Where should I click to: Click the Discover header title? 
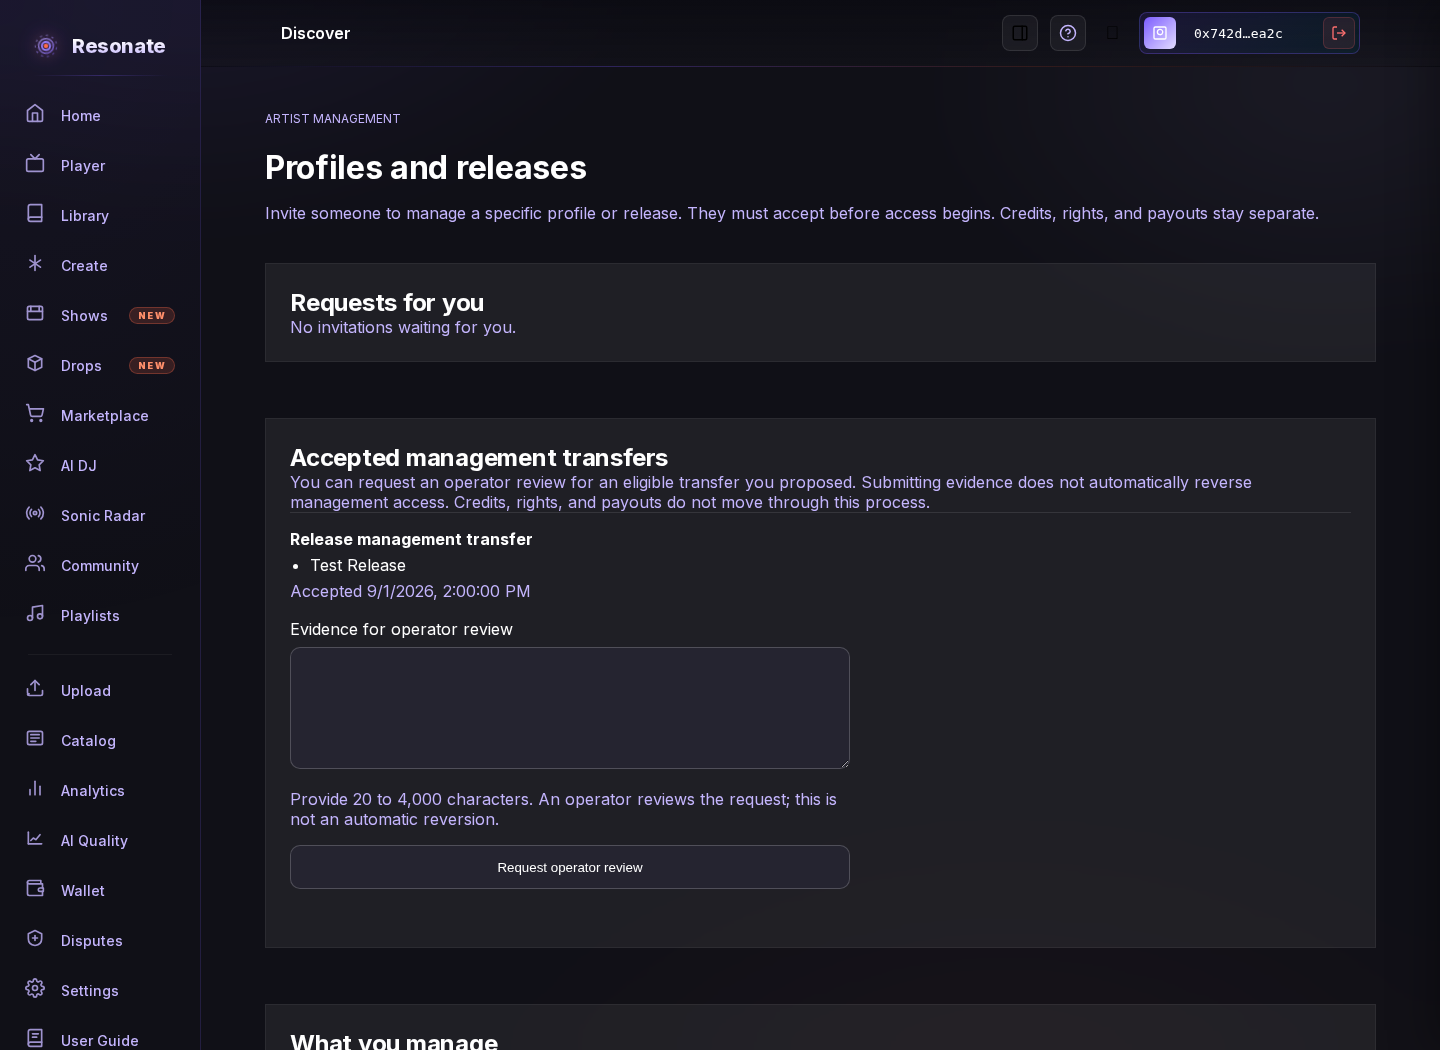tap(315, 33)
